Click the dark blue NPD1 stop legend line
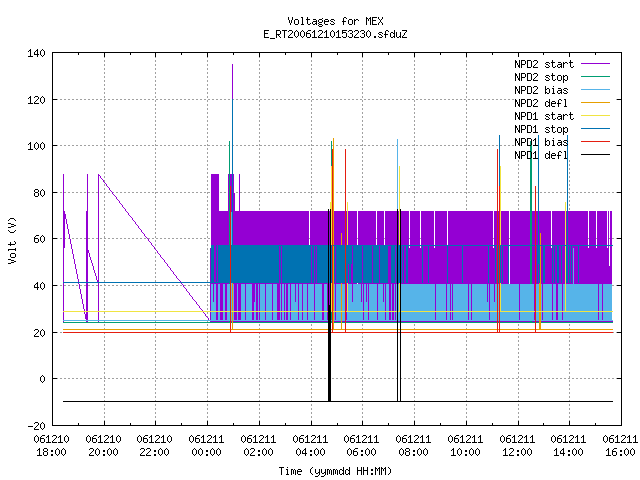The height and width of the screenshot is (480, 640). [595, 129]
